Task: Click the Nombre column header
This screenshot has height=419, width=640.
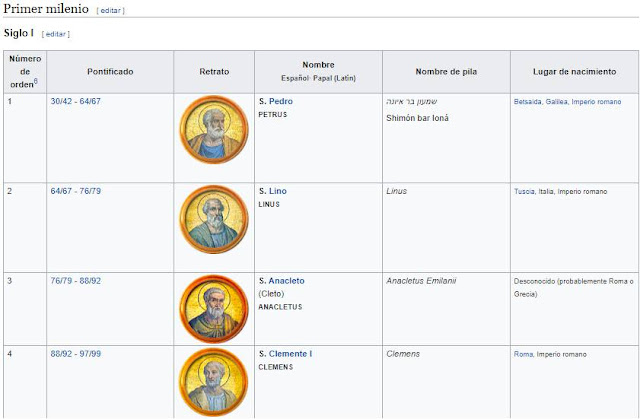Action: pyautogui.click(x=318, y=72)
